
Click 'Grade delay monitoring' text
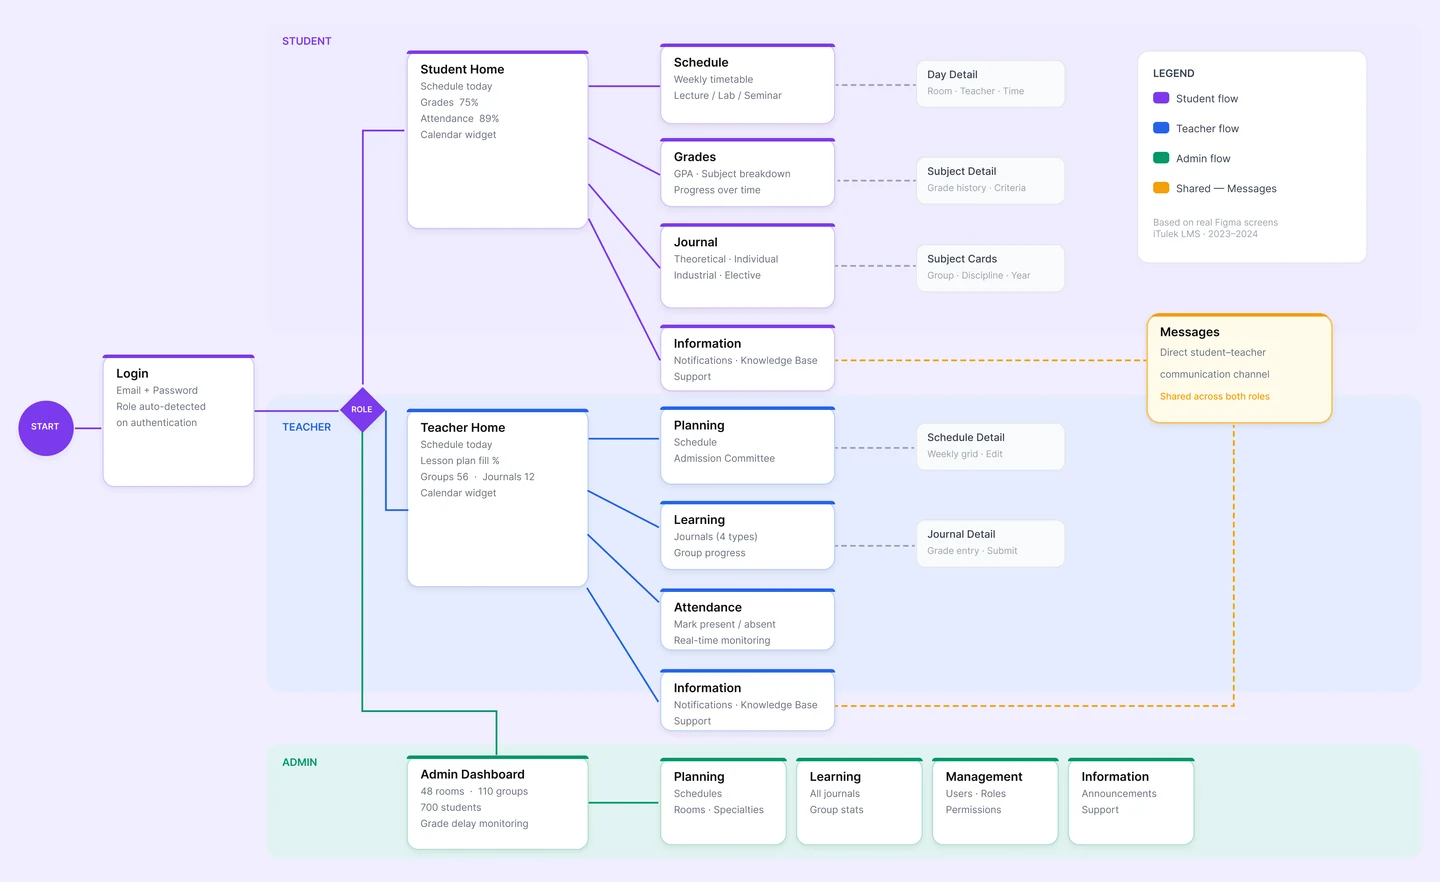(474, 824)
